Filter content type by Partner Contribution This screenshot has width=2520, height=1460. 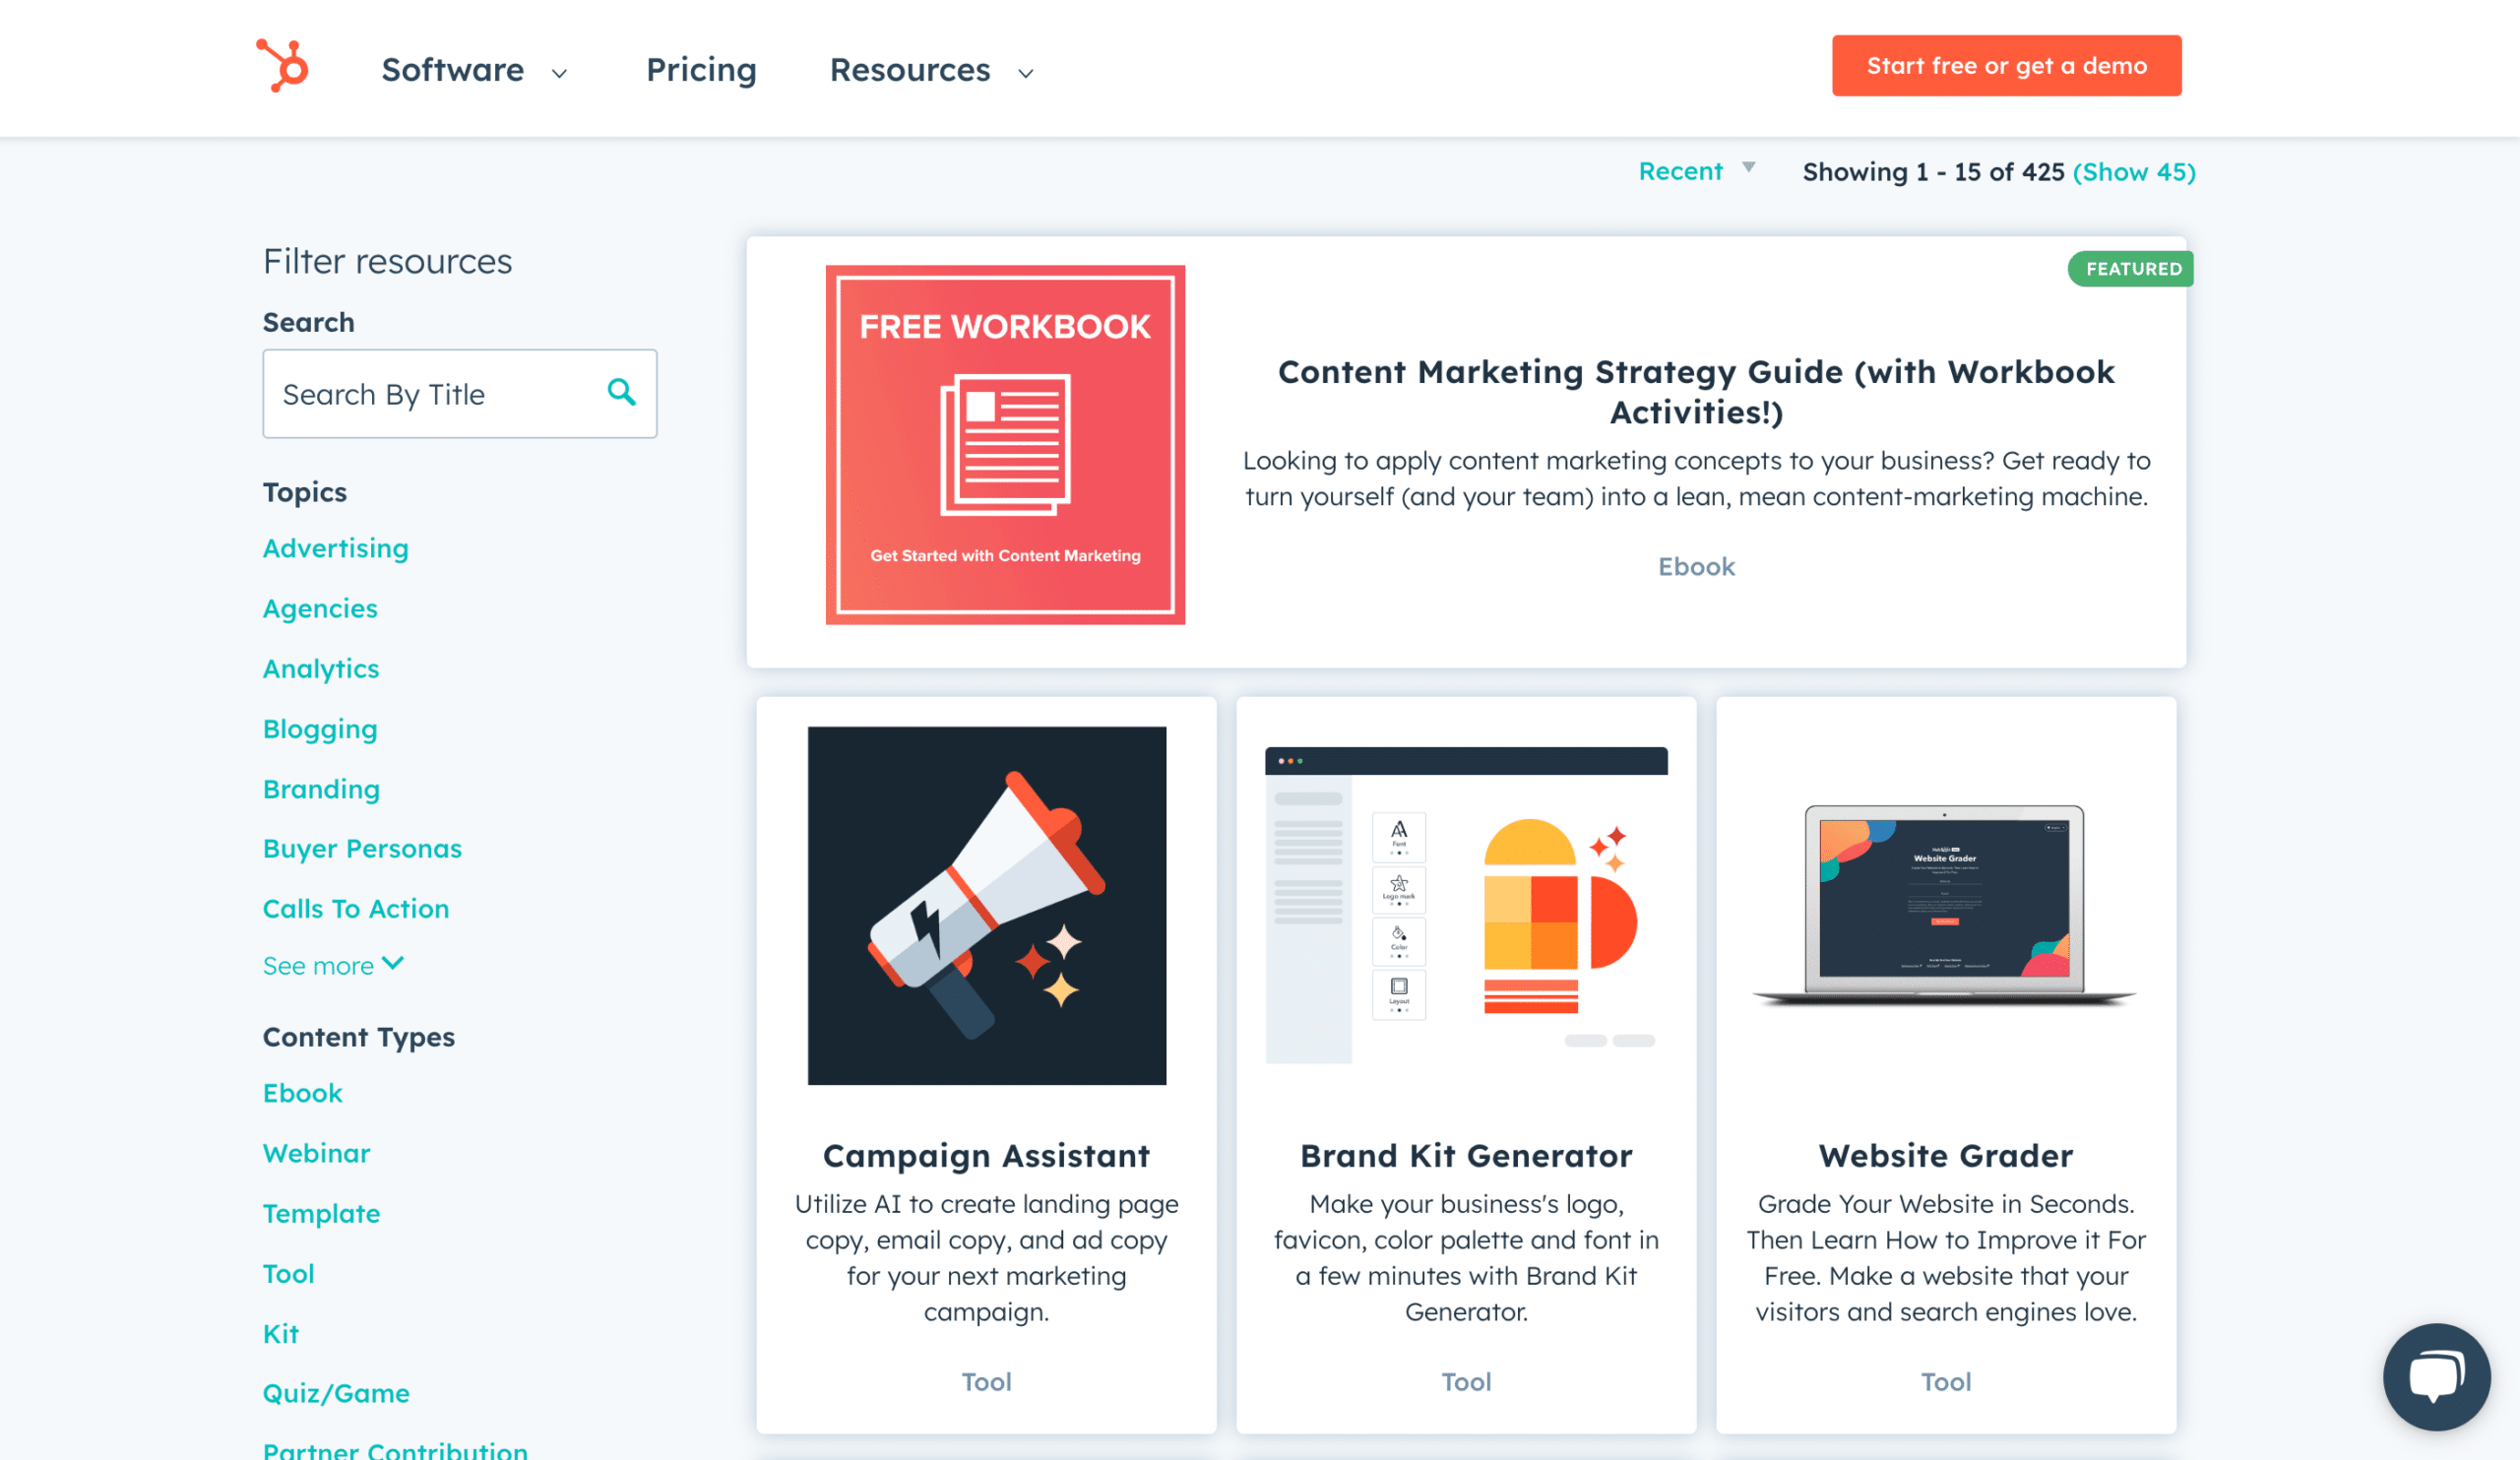point(395,1450)
